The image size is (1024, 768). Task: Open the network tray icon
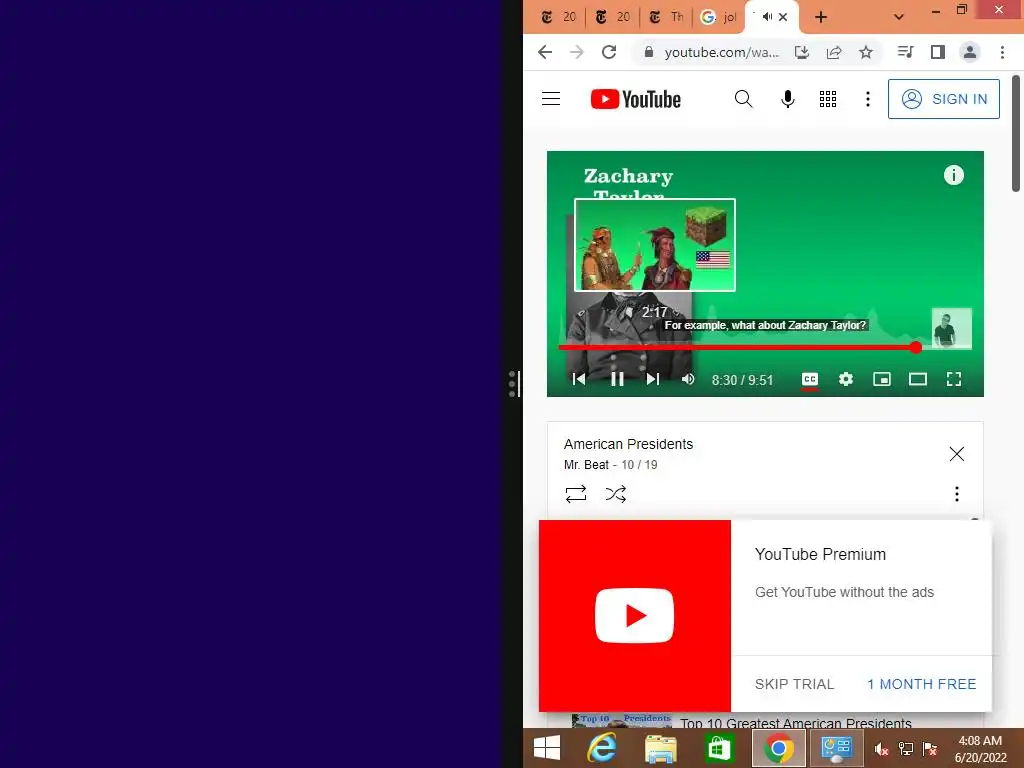[x=906, y=750]
